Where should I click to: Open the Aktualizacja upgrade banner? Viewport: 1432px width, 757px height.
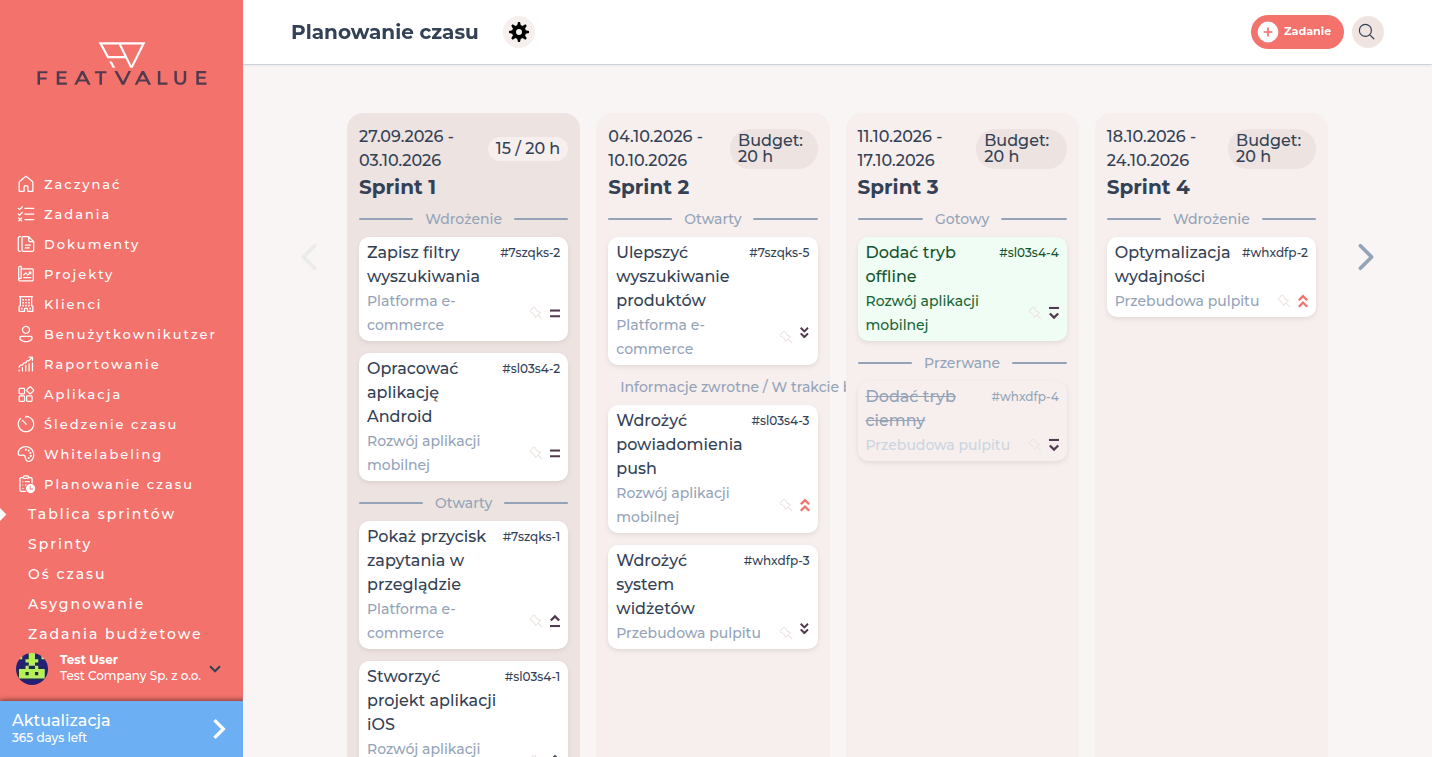[x=121, y=728]
